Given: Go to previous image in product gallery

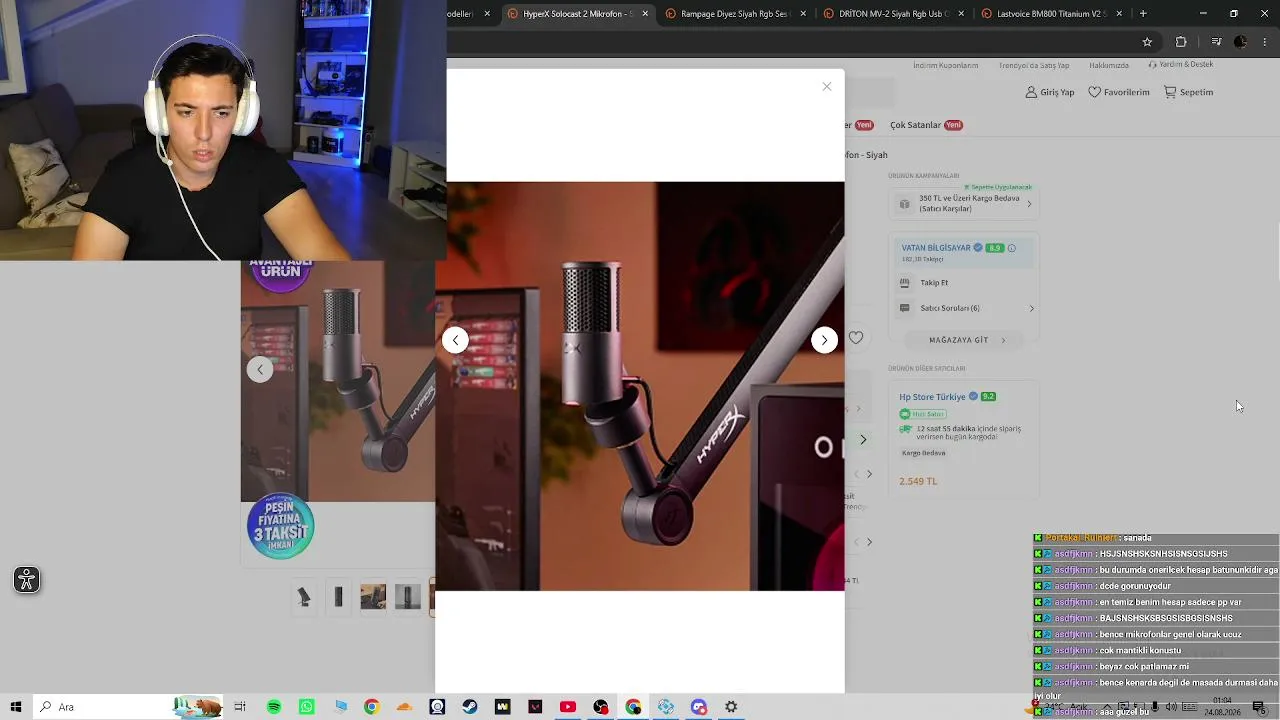Looking at the screenshot, I should tap(260, 369).
